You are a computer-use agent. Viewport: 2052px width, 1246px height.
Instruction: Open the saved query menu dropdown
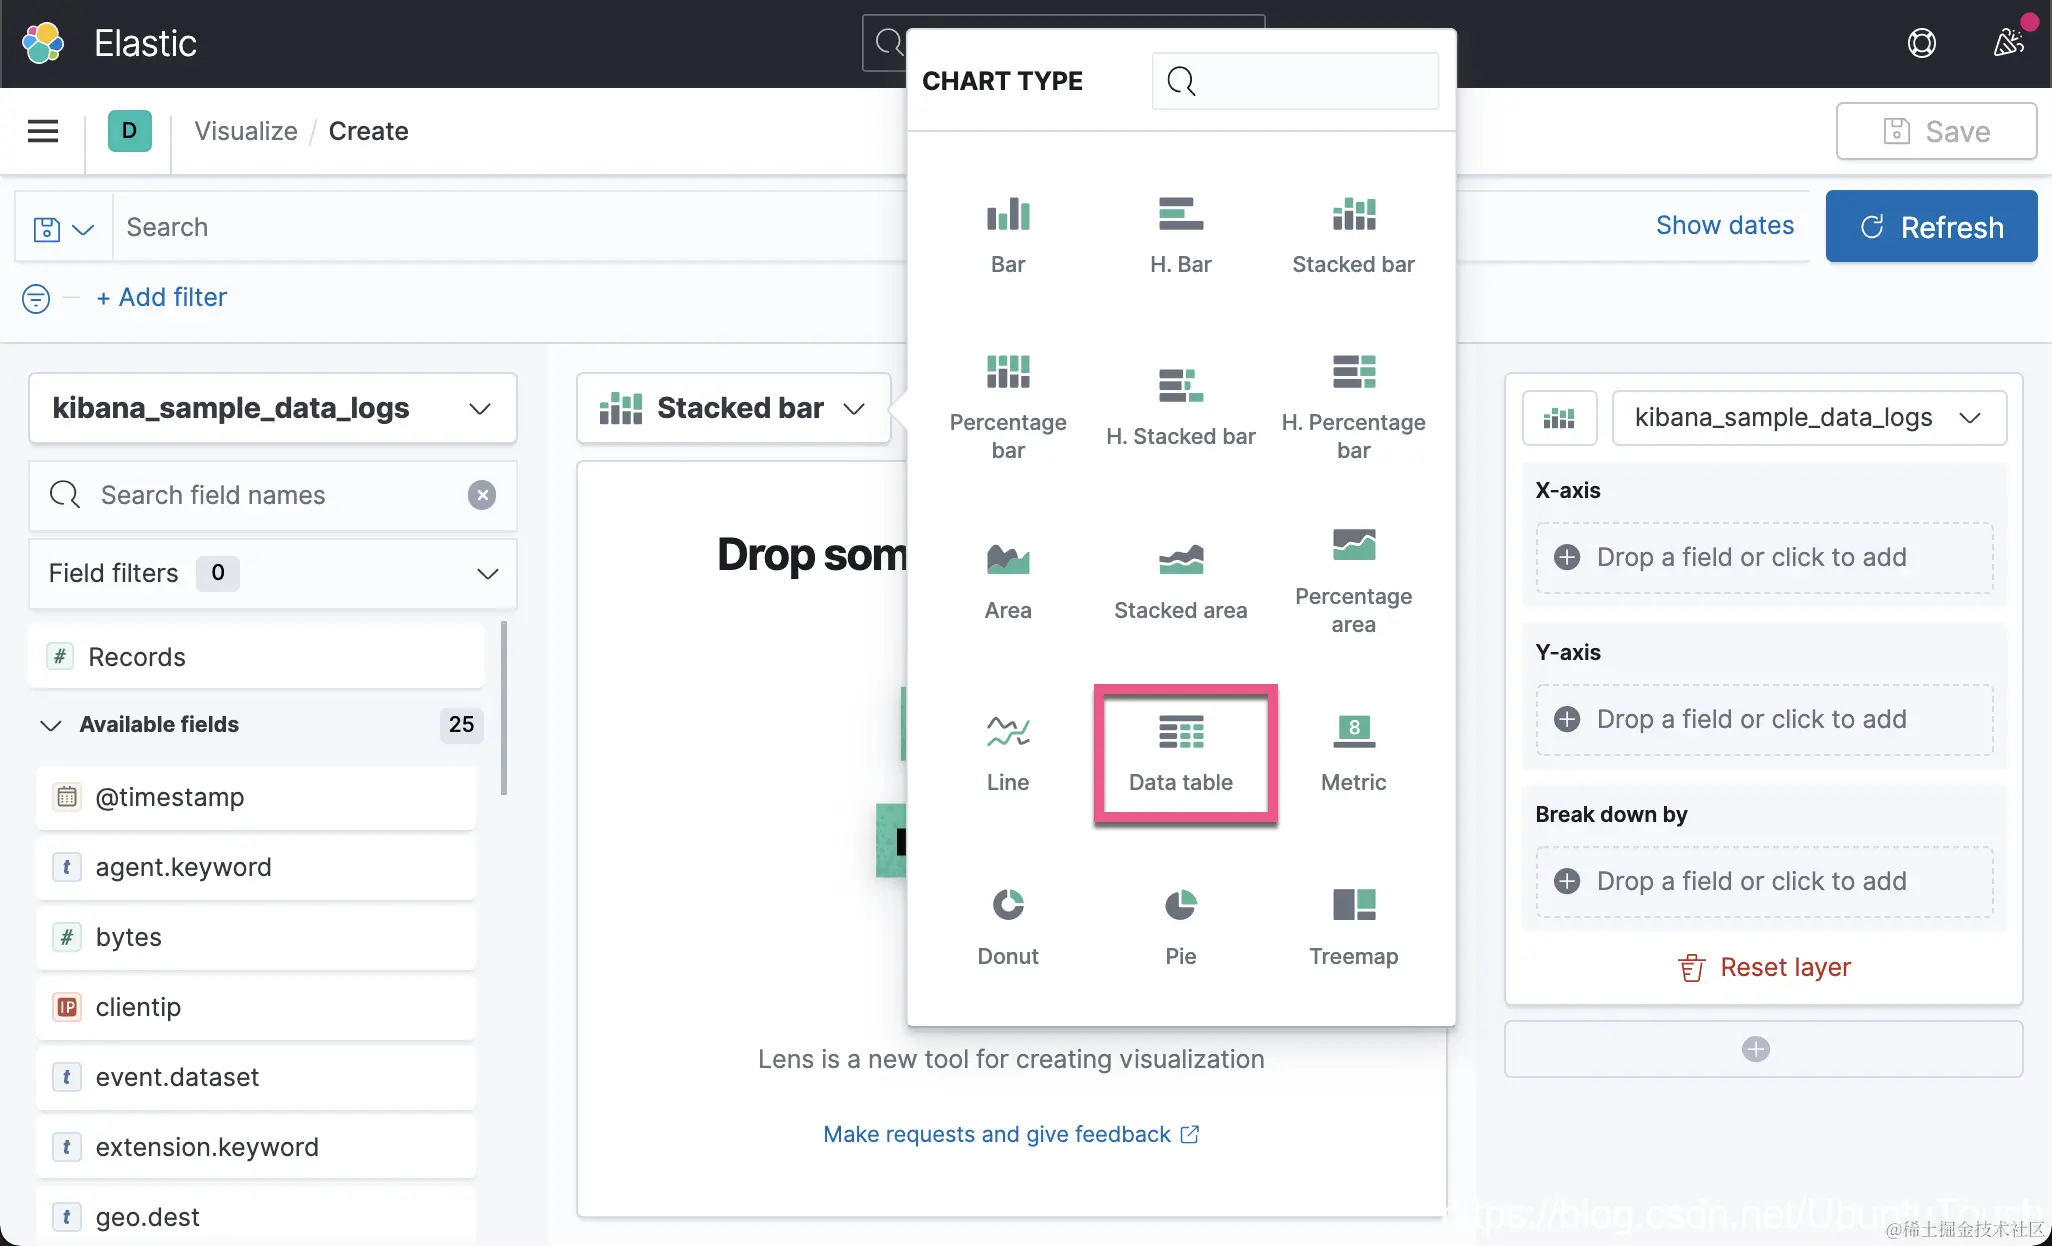pos(63,228)
